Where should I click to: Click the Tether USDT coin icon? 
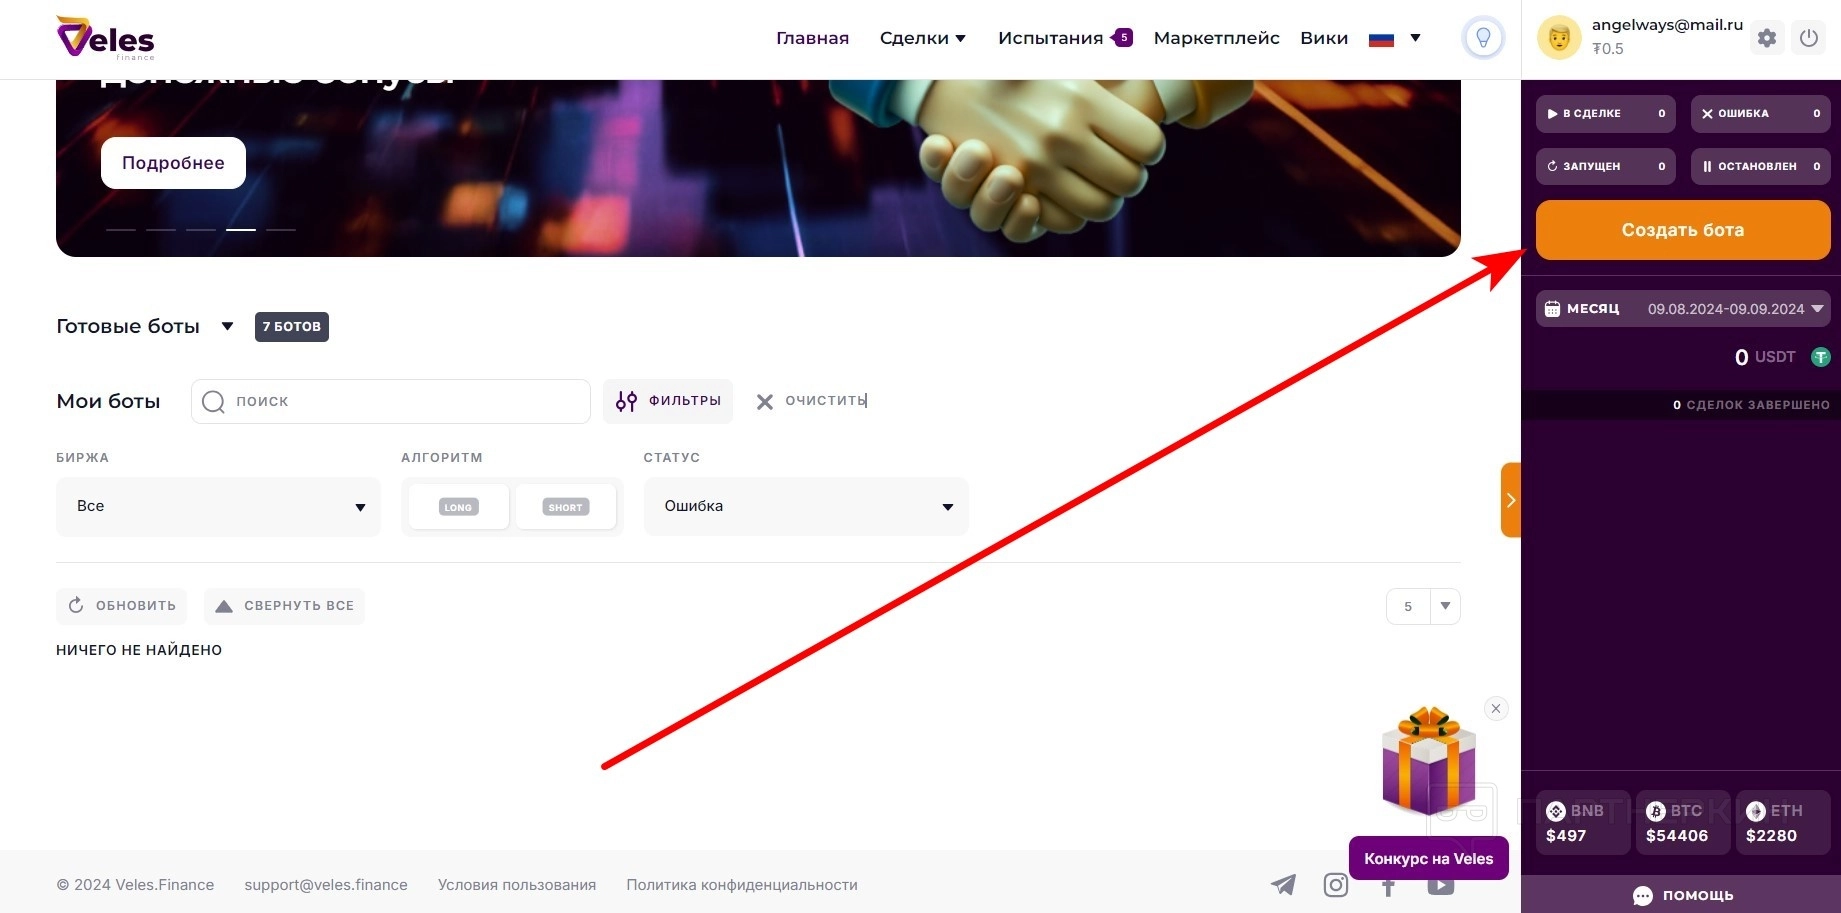(x=1821, y=357)
